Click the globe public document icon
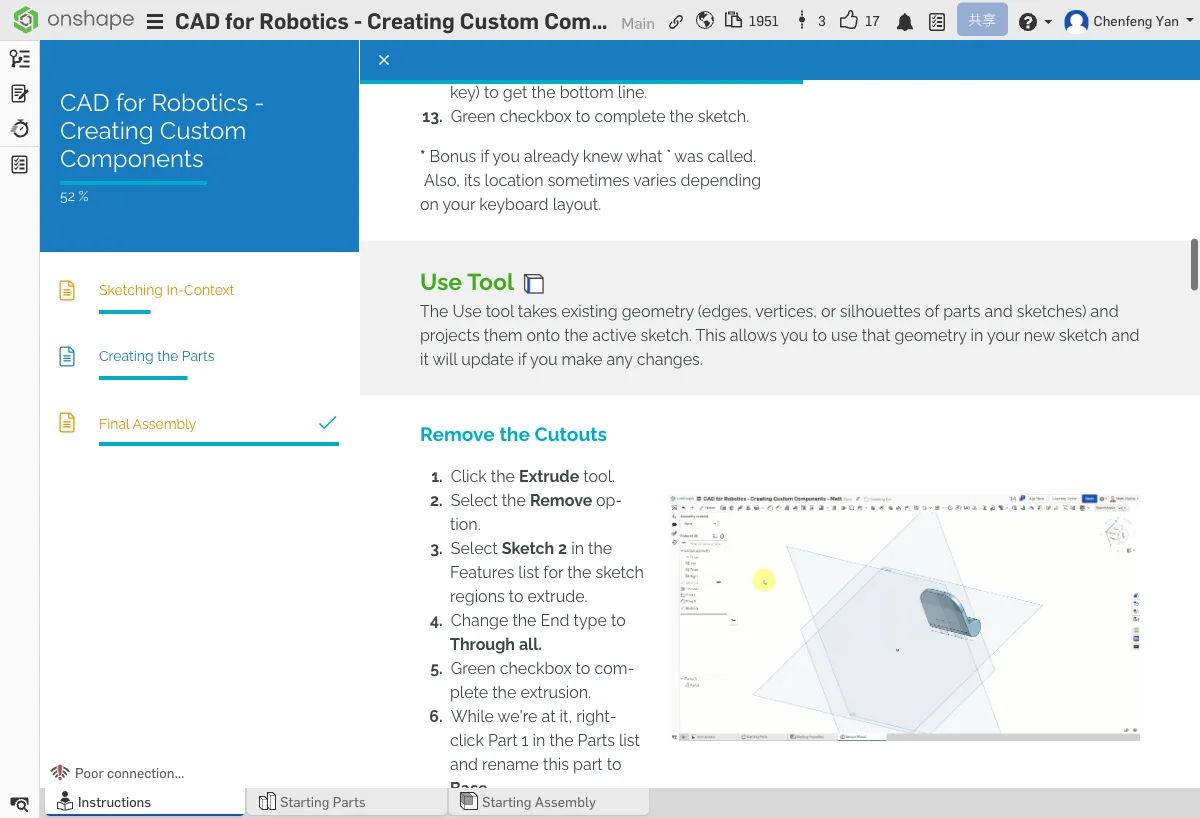This screenshot has height=818, width=1200. click(705, 21)
